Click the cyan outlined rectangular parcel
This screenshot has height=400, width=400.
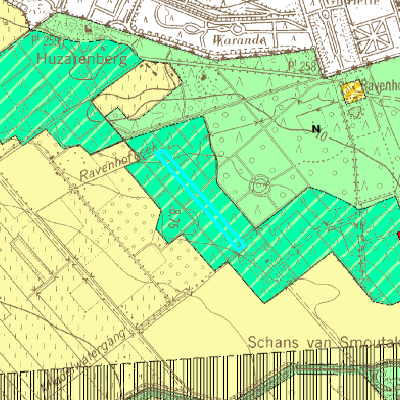(201, 200)
